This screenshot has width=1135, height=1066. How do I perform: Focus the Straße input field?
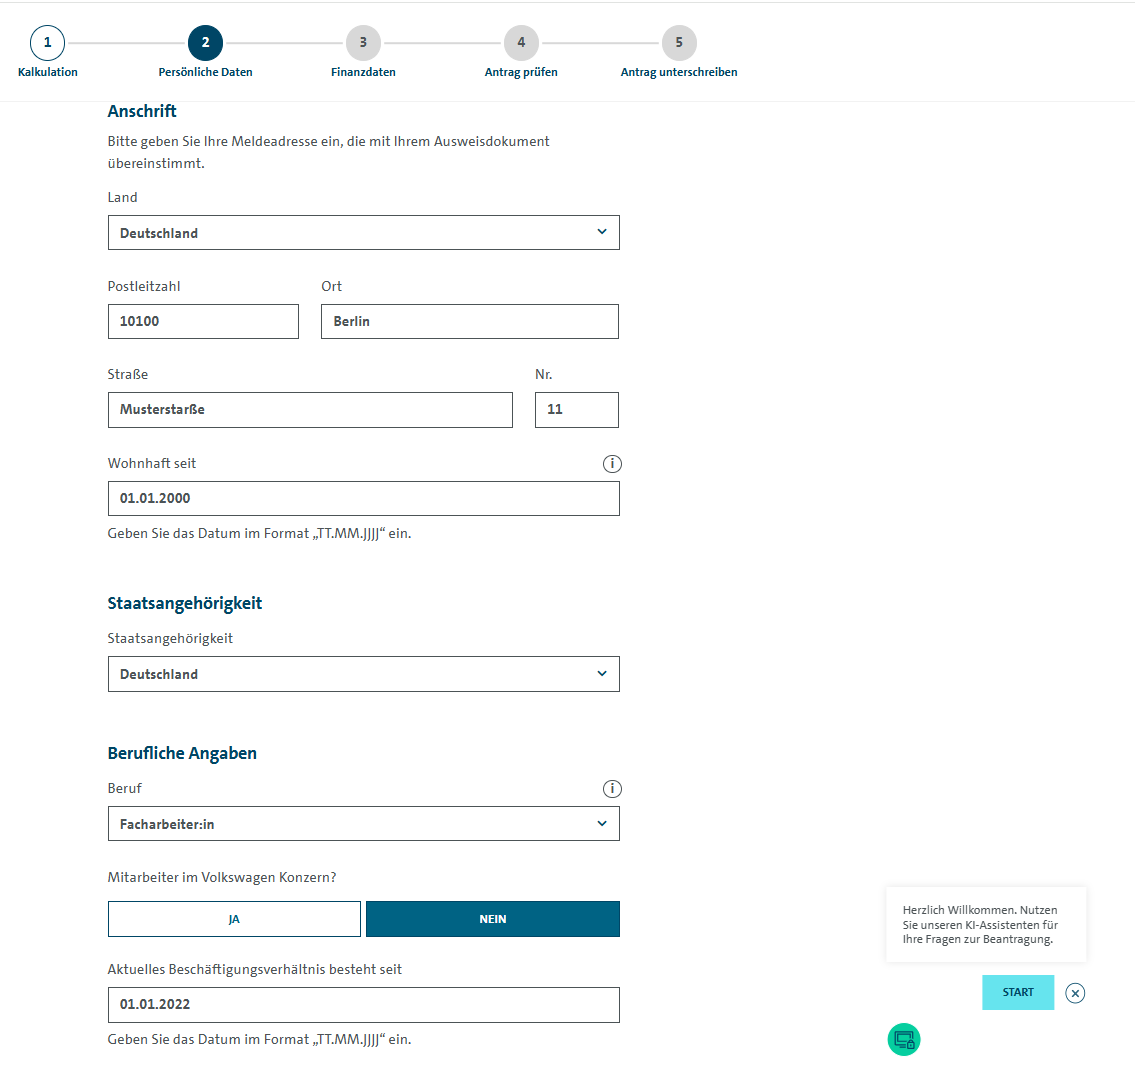(x=310, y=410)
